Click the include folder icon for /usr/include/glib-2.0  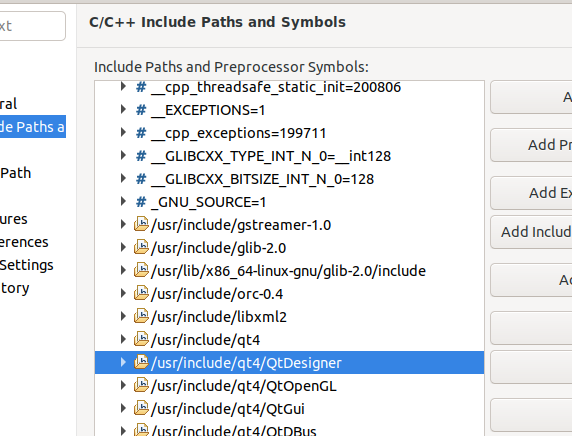point(141,247)
